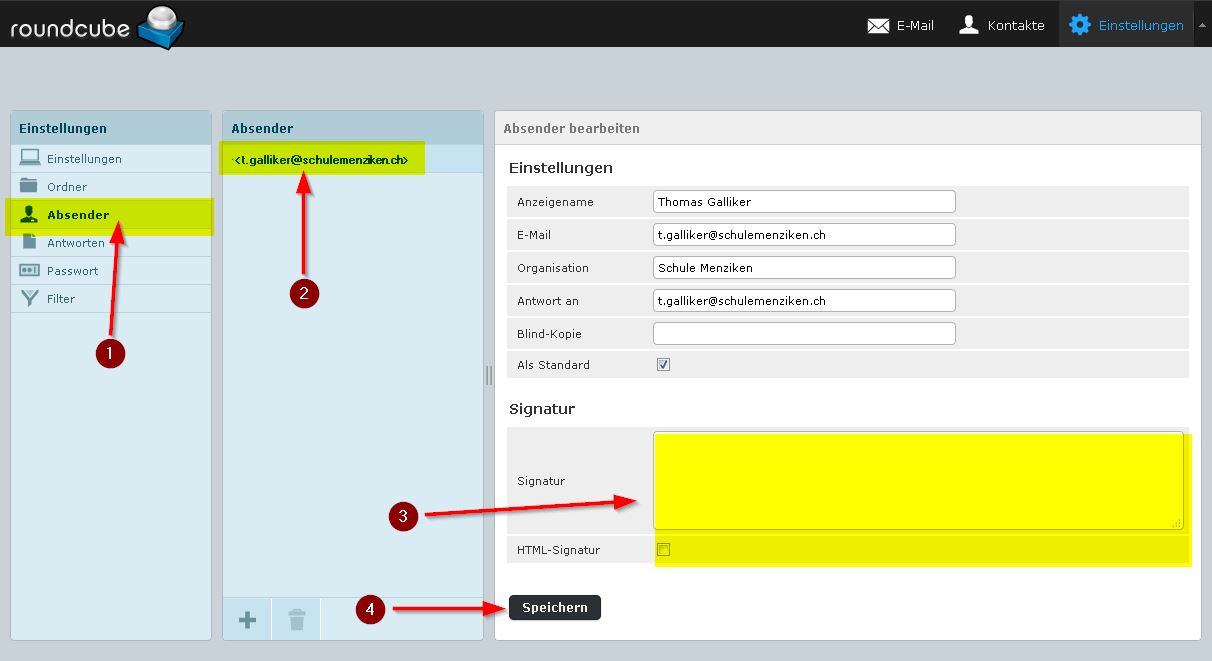The width and height of the screenshot is (1212, 661).
Task: Click the Signatur textarea resize grip
Action: [1177, 523]
